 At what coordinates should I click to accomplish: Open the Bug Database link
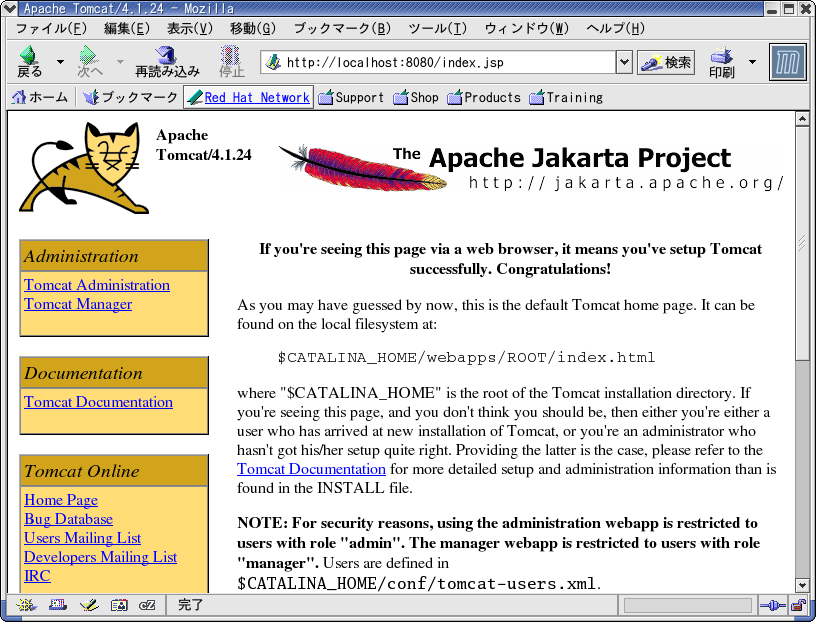68,519
